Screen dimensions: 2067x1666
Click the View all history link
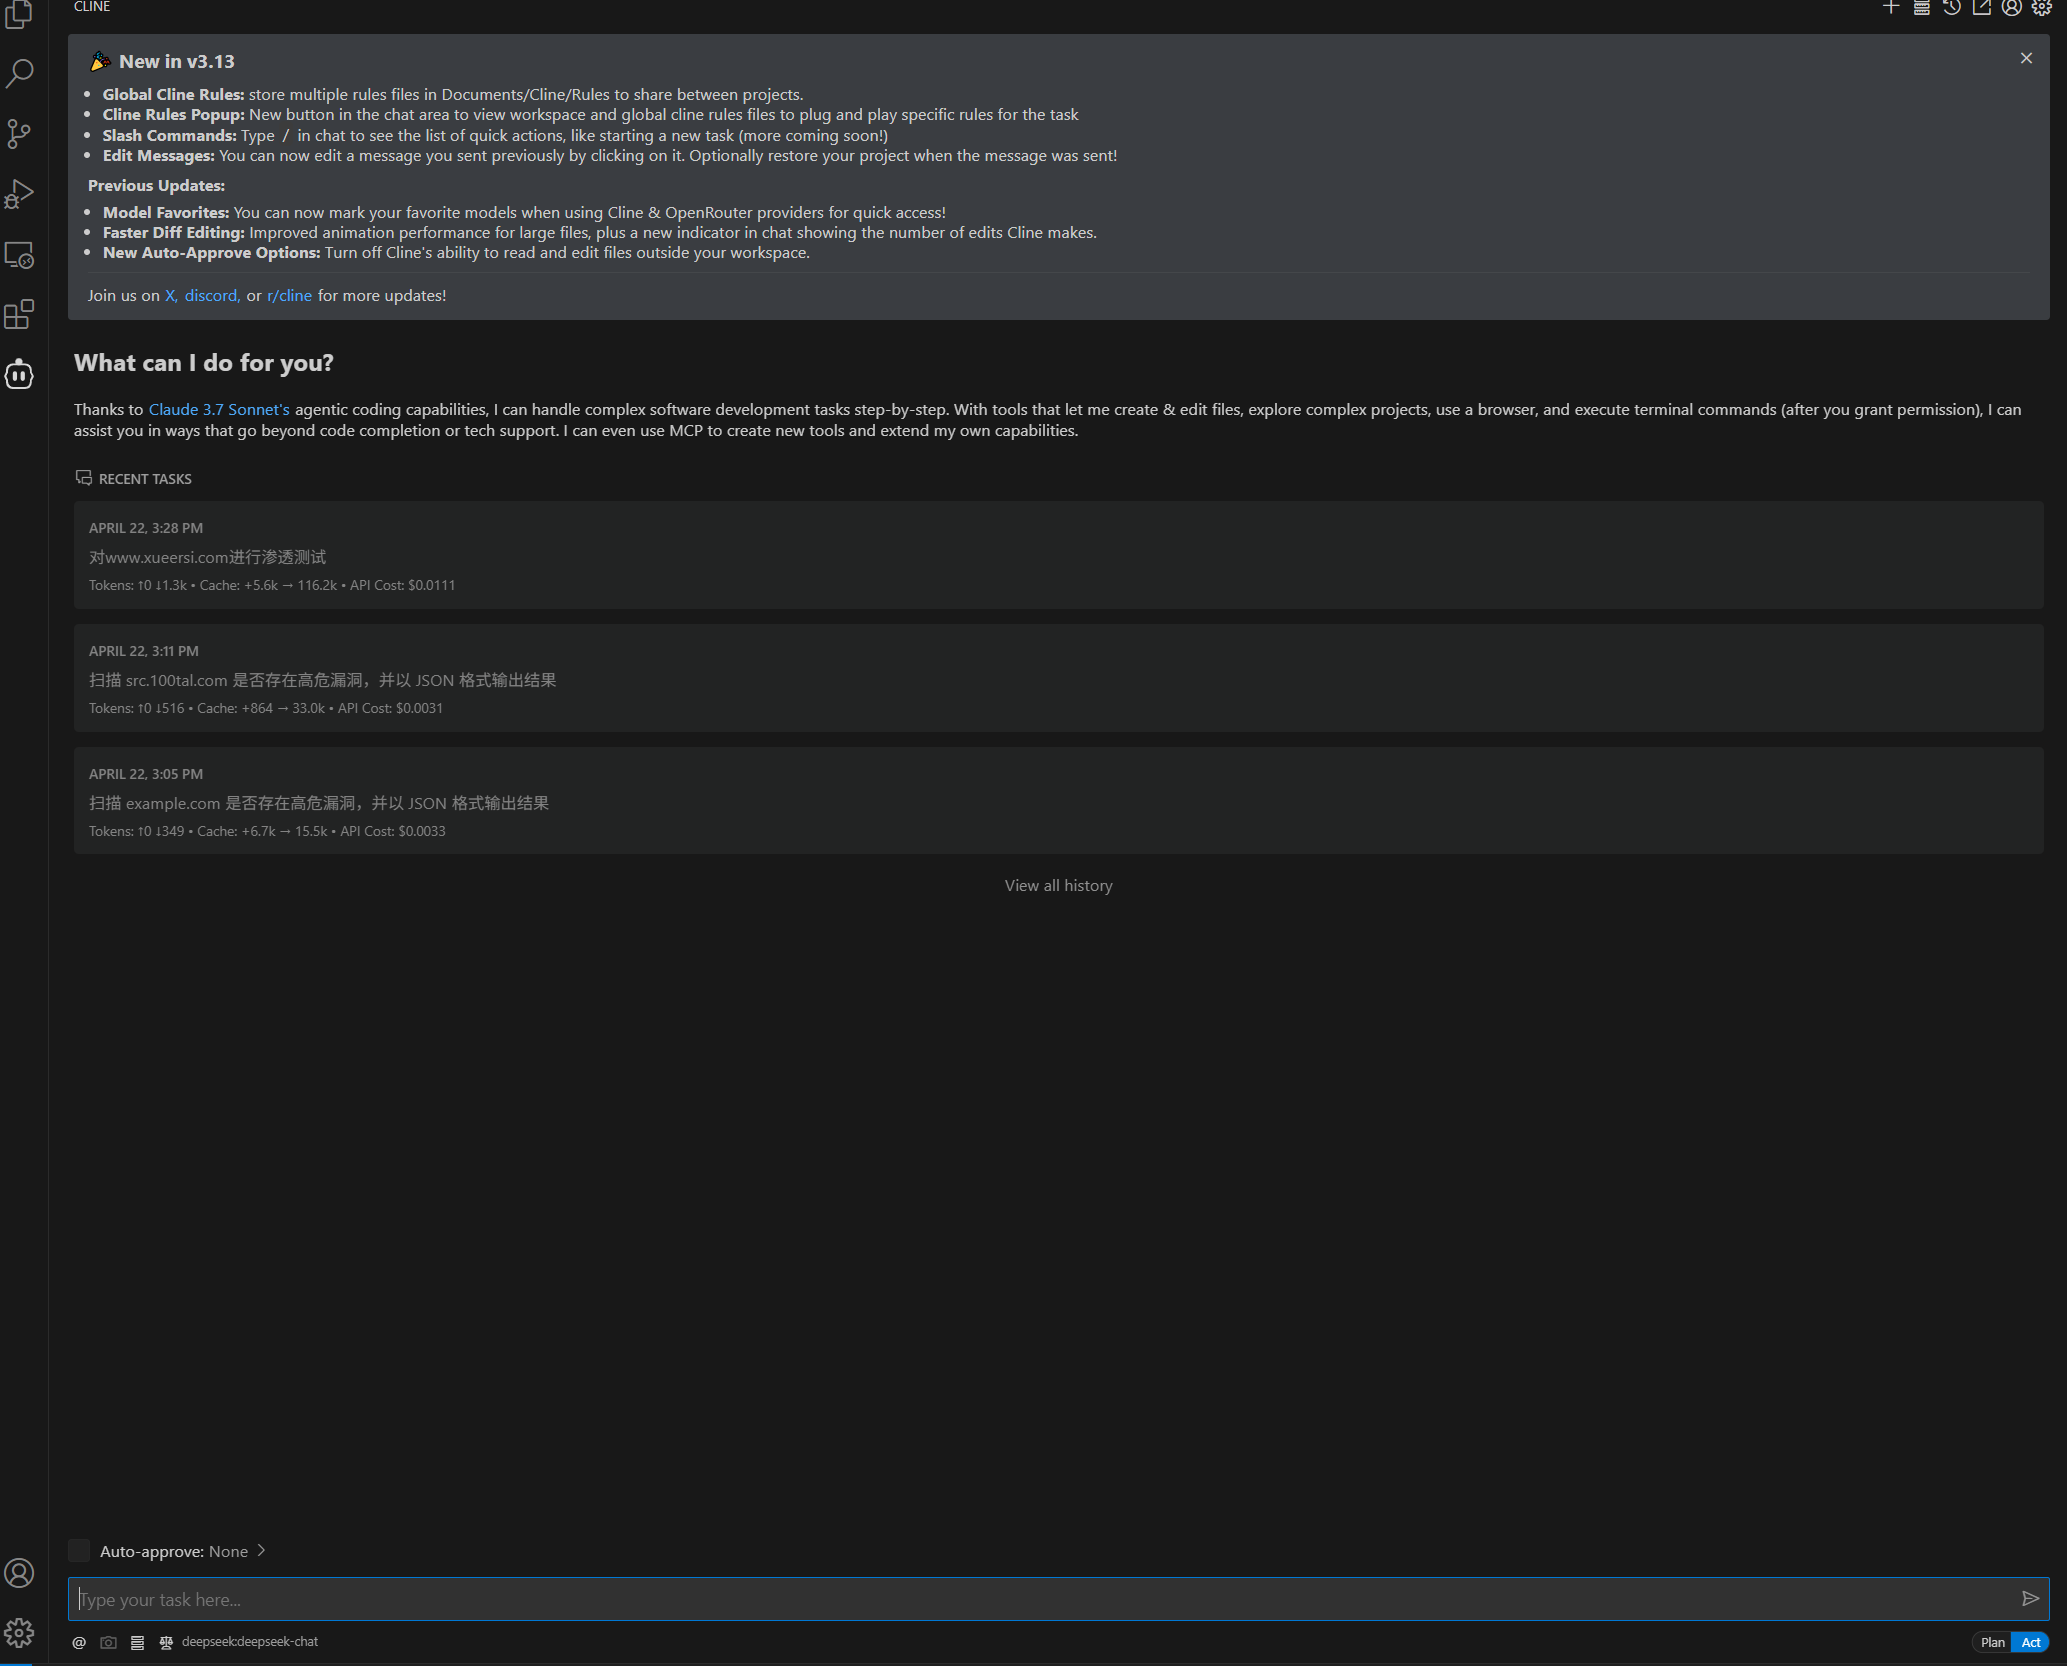pos(1058,886)
